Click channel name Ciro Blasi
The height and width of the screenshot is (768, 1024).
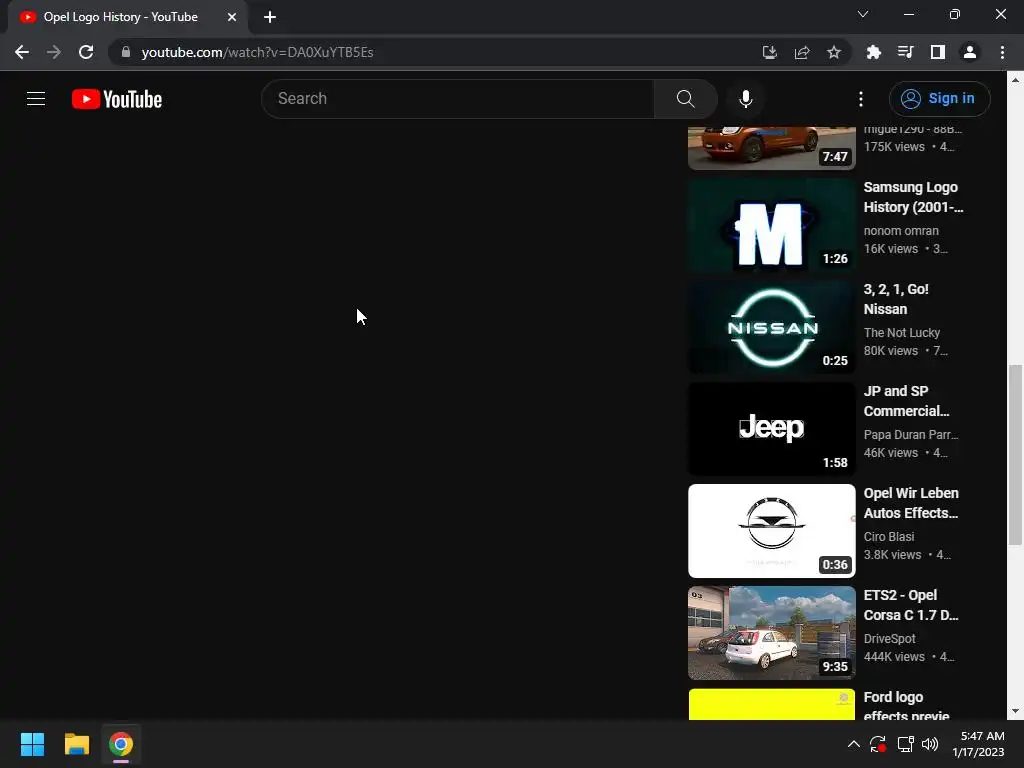pos(888,536)
